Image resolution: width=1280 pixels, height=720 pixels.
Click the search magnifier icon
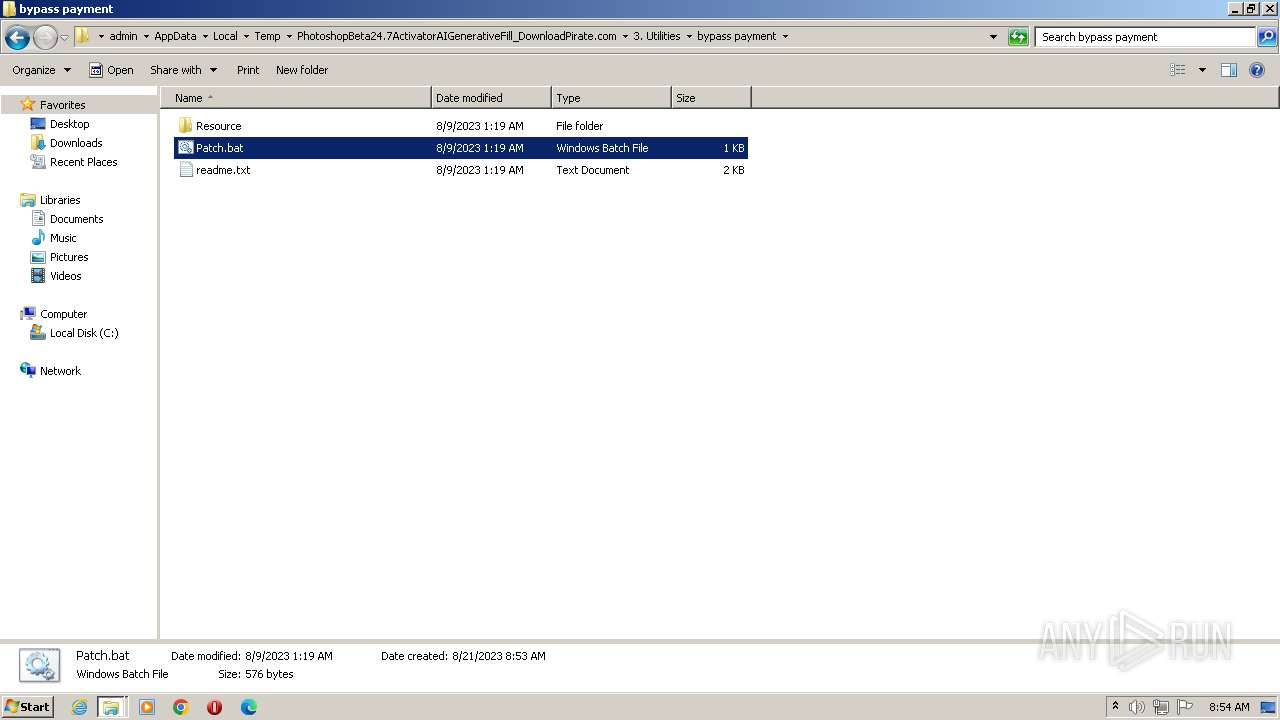pos(1266,37)
